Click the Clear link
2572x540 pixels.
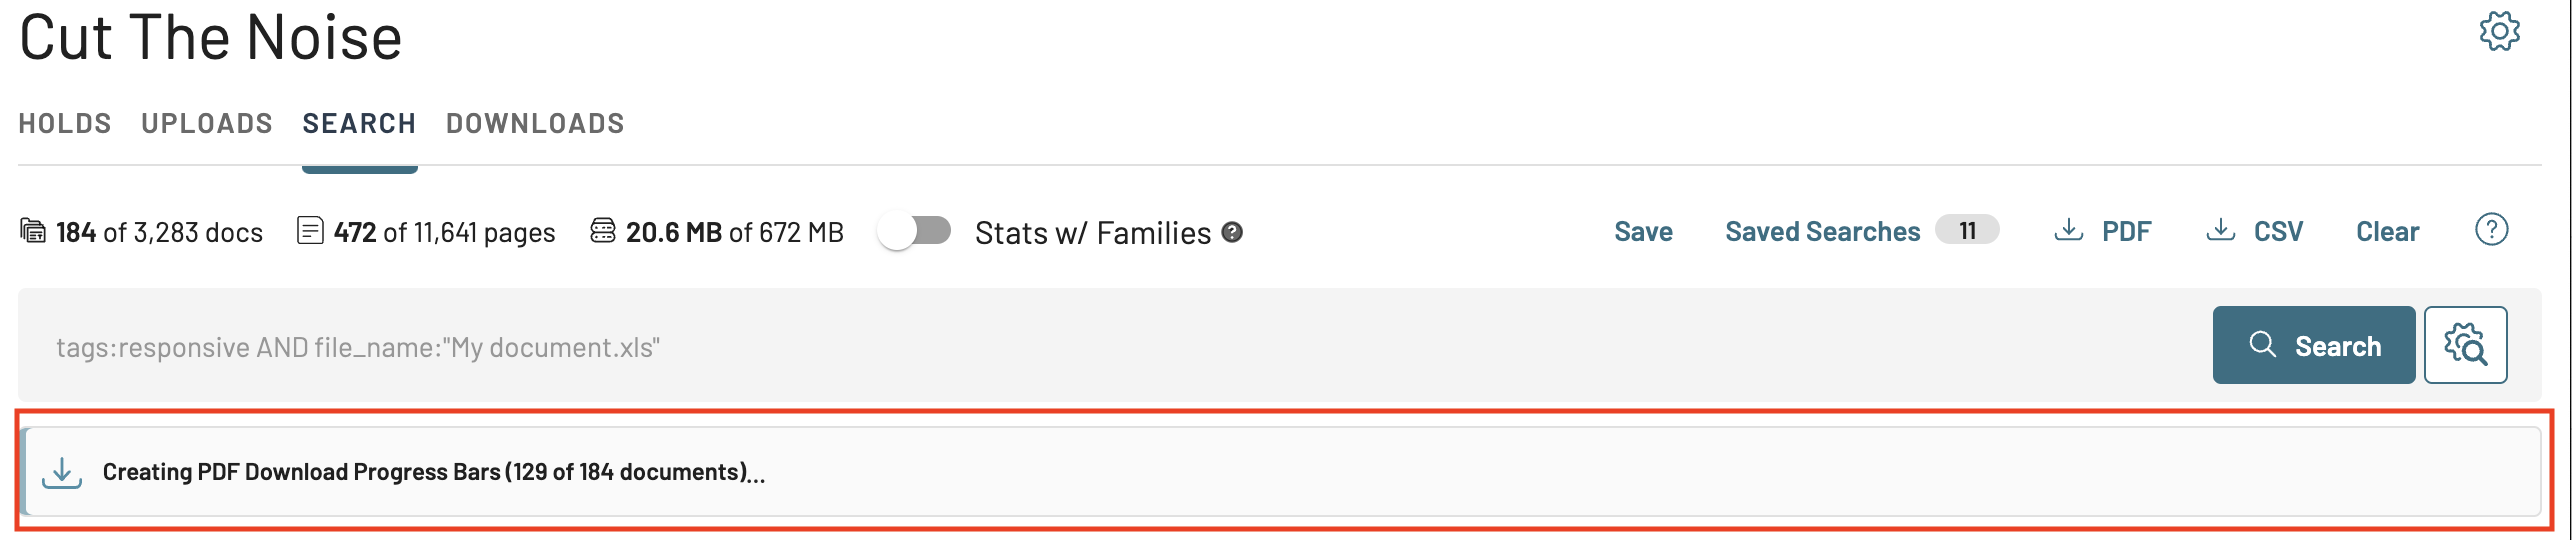tap(2387, 232)
